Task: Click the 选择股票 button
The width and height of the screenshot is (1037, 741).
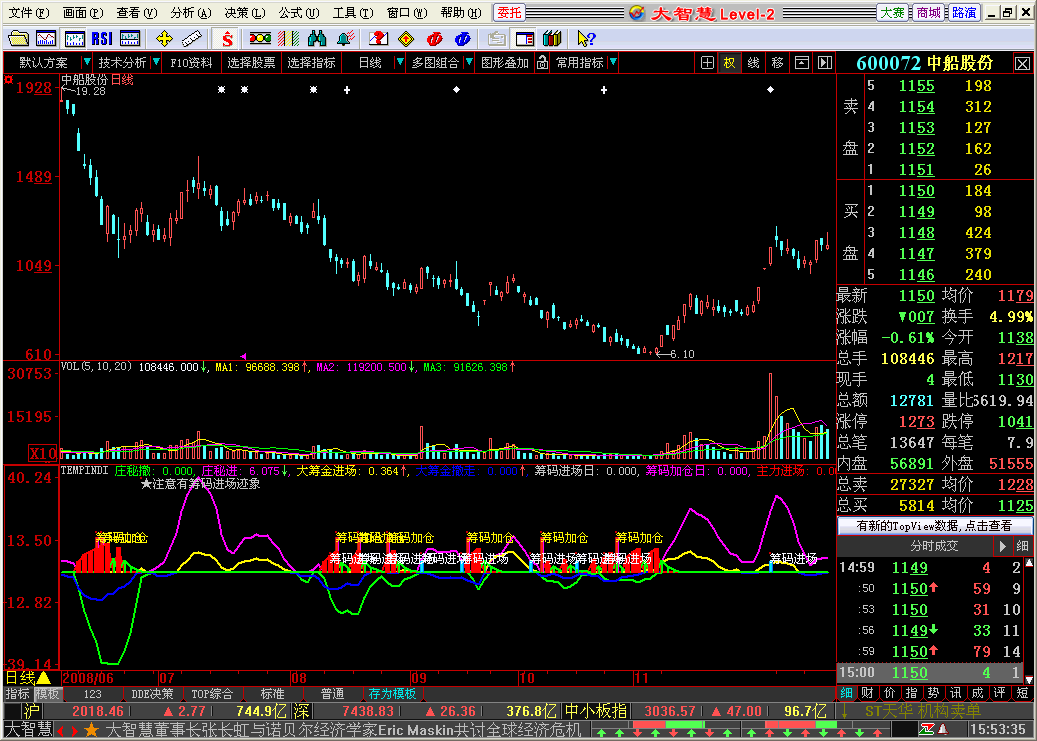Action: click(x=251, y=62)
